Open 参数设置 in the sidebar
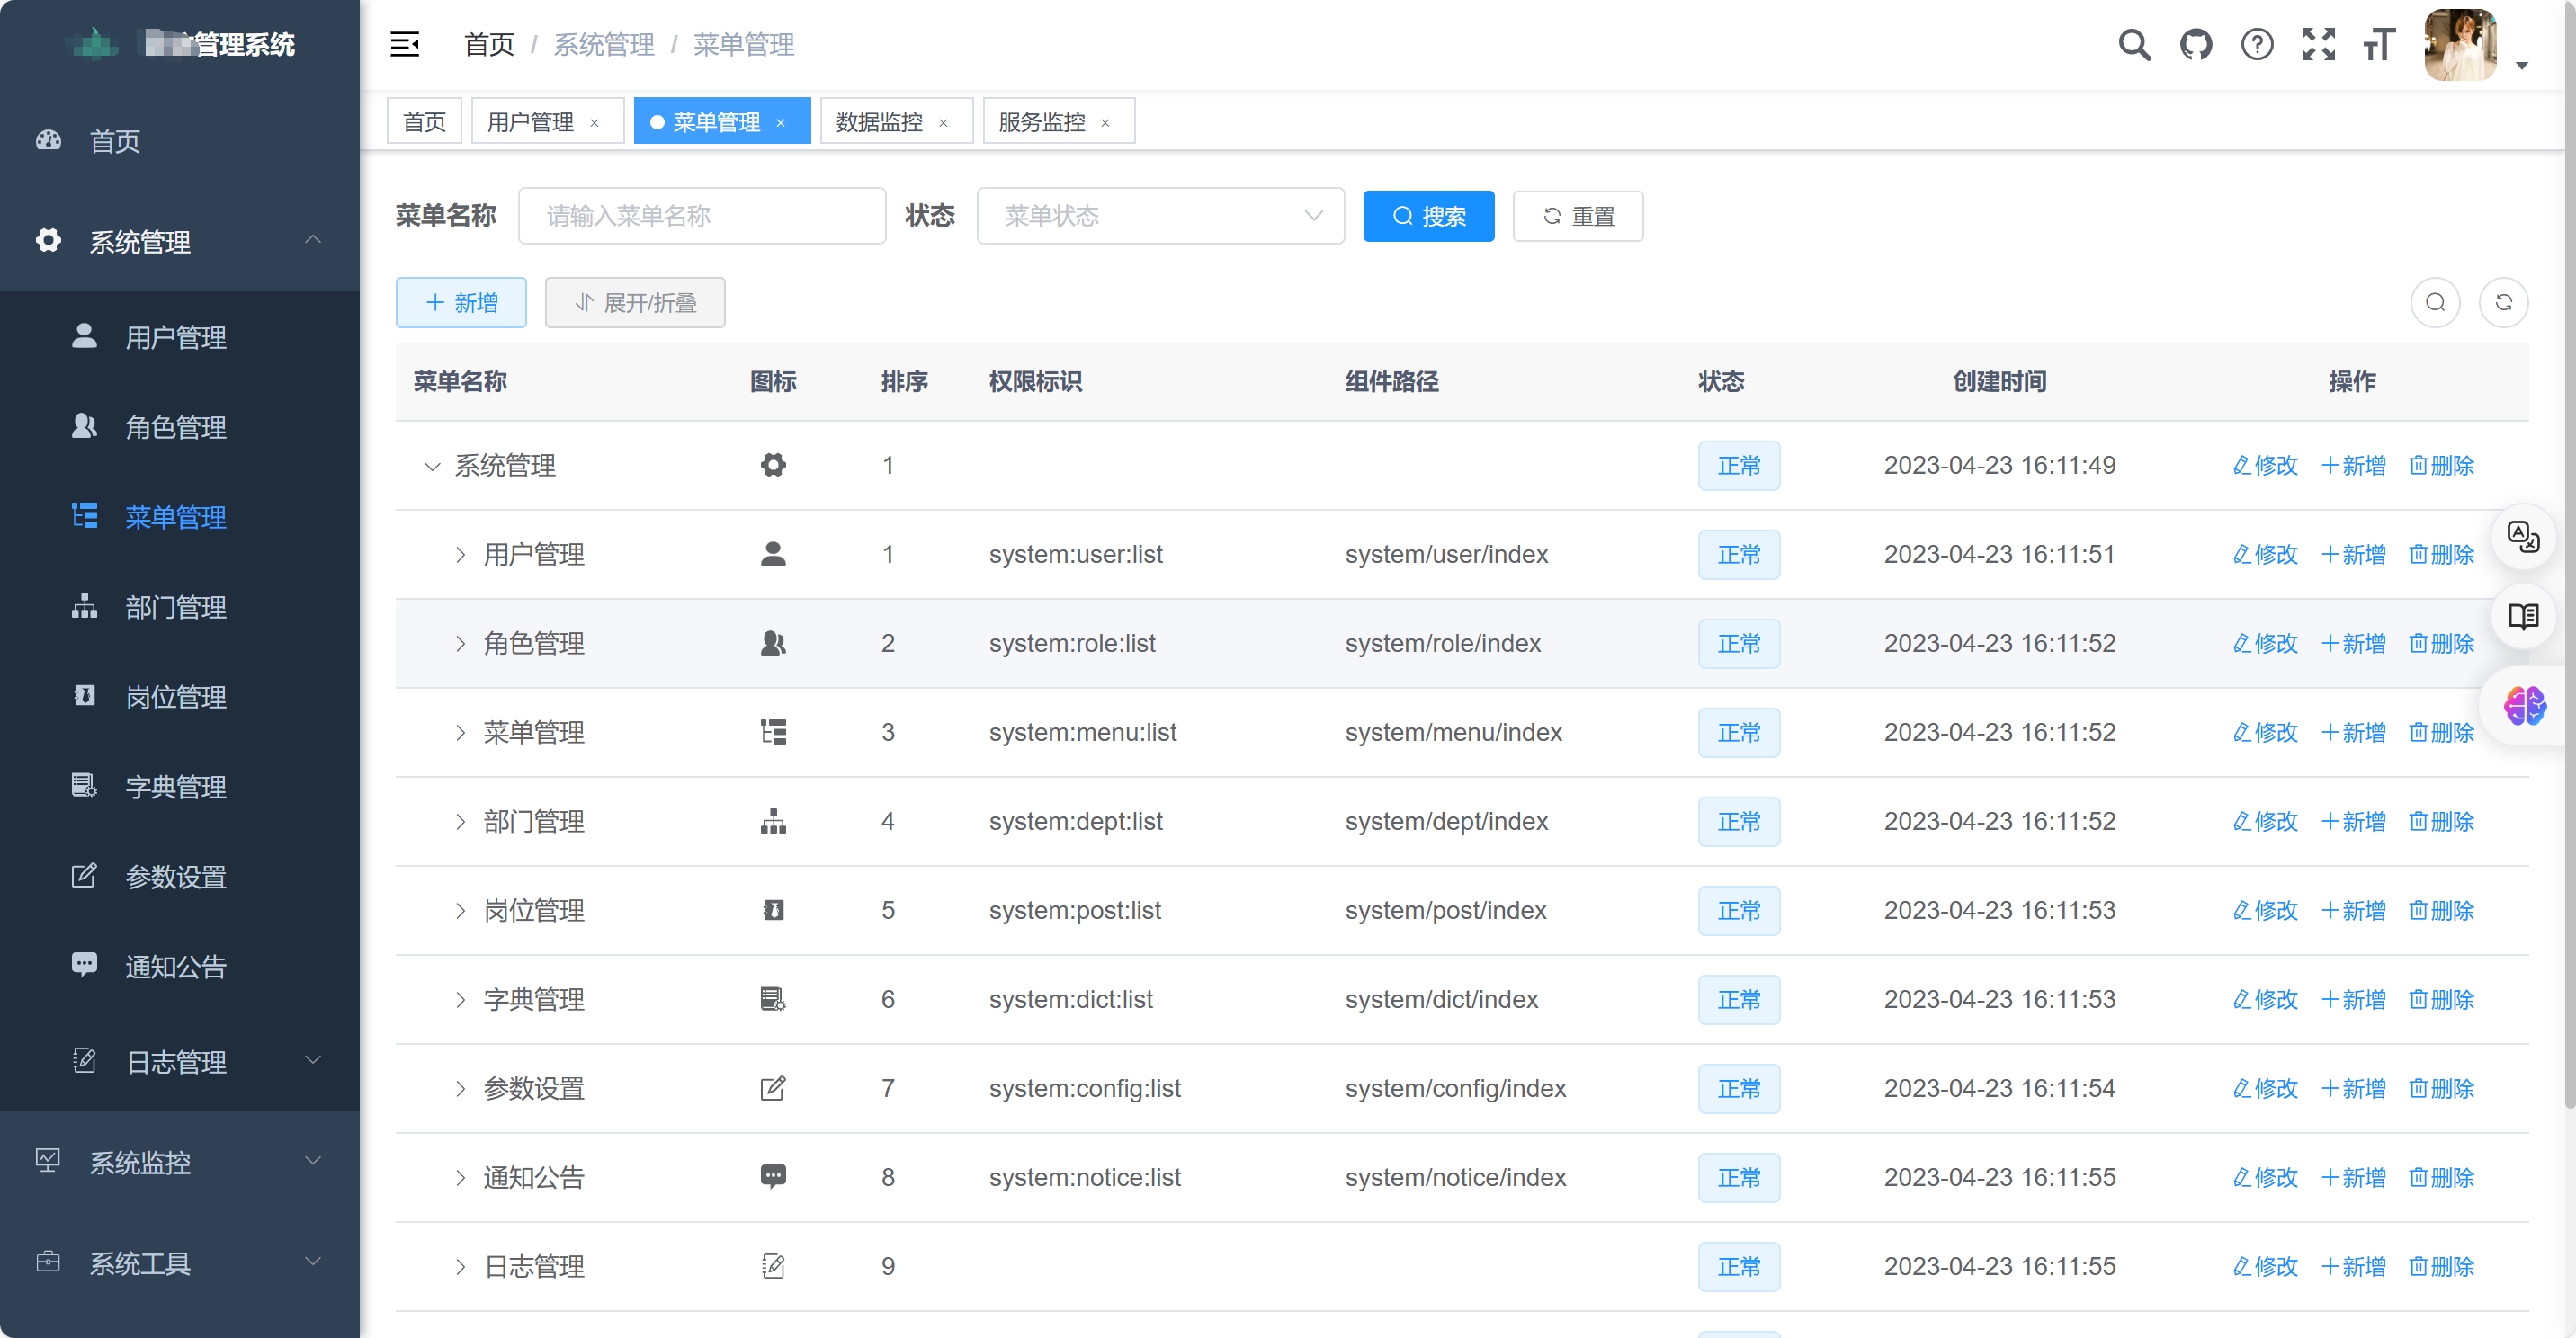This screenshot has width=2576, height=1338. 180,877
